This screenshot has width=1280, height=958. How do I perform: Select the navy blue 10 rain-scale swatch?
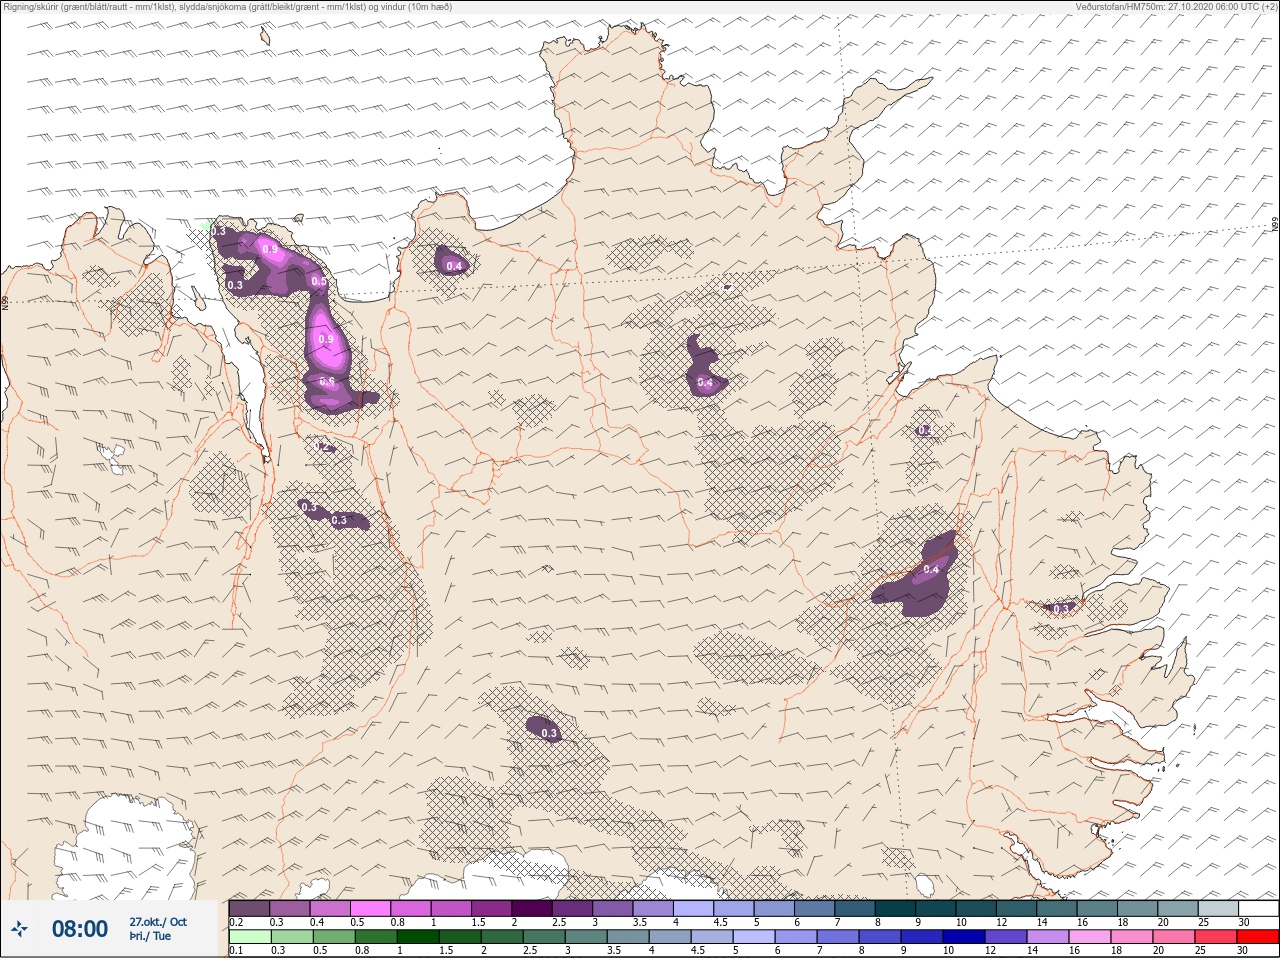click(x=964, y=937)
